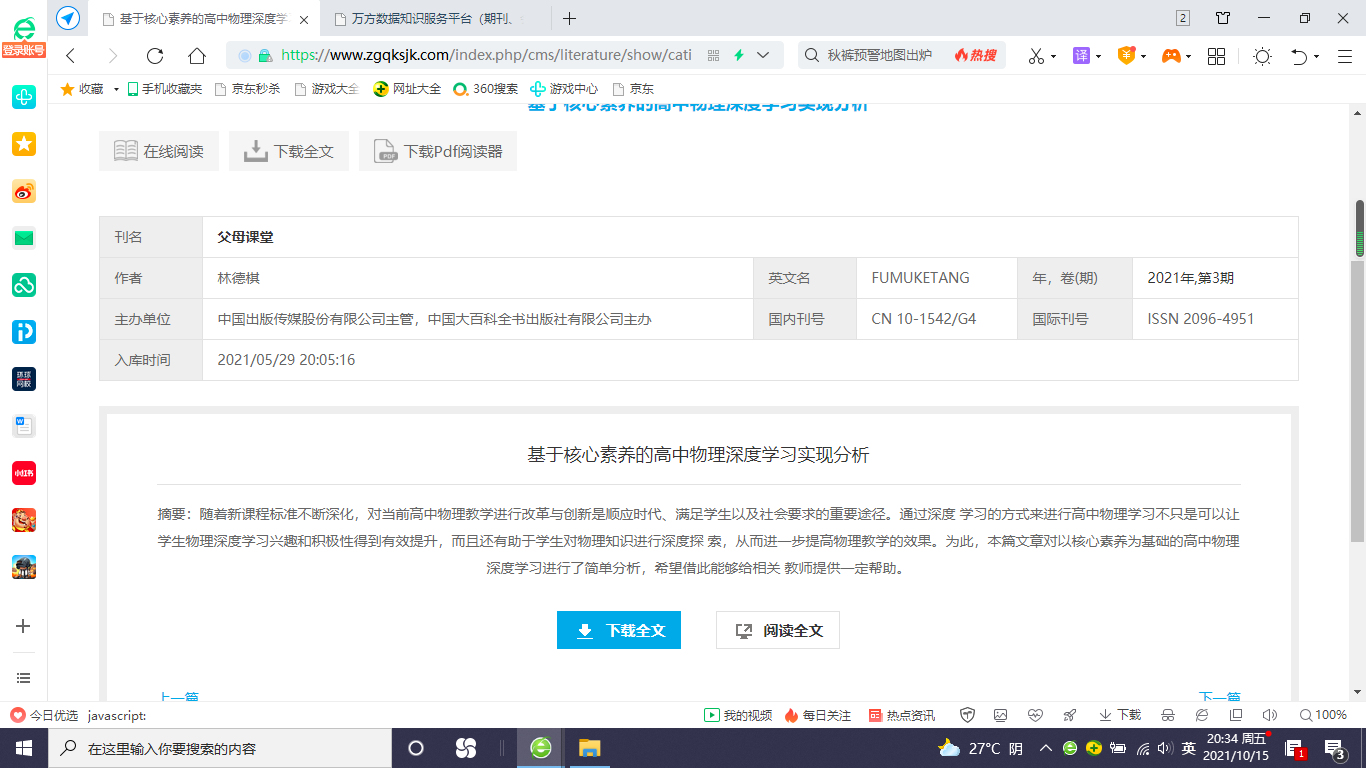Open 网址大全 bookmark
This screenshot has height=768, width=1366.
pos(408,89)
